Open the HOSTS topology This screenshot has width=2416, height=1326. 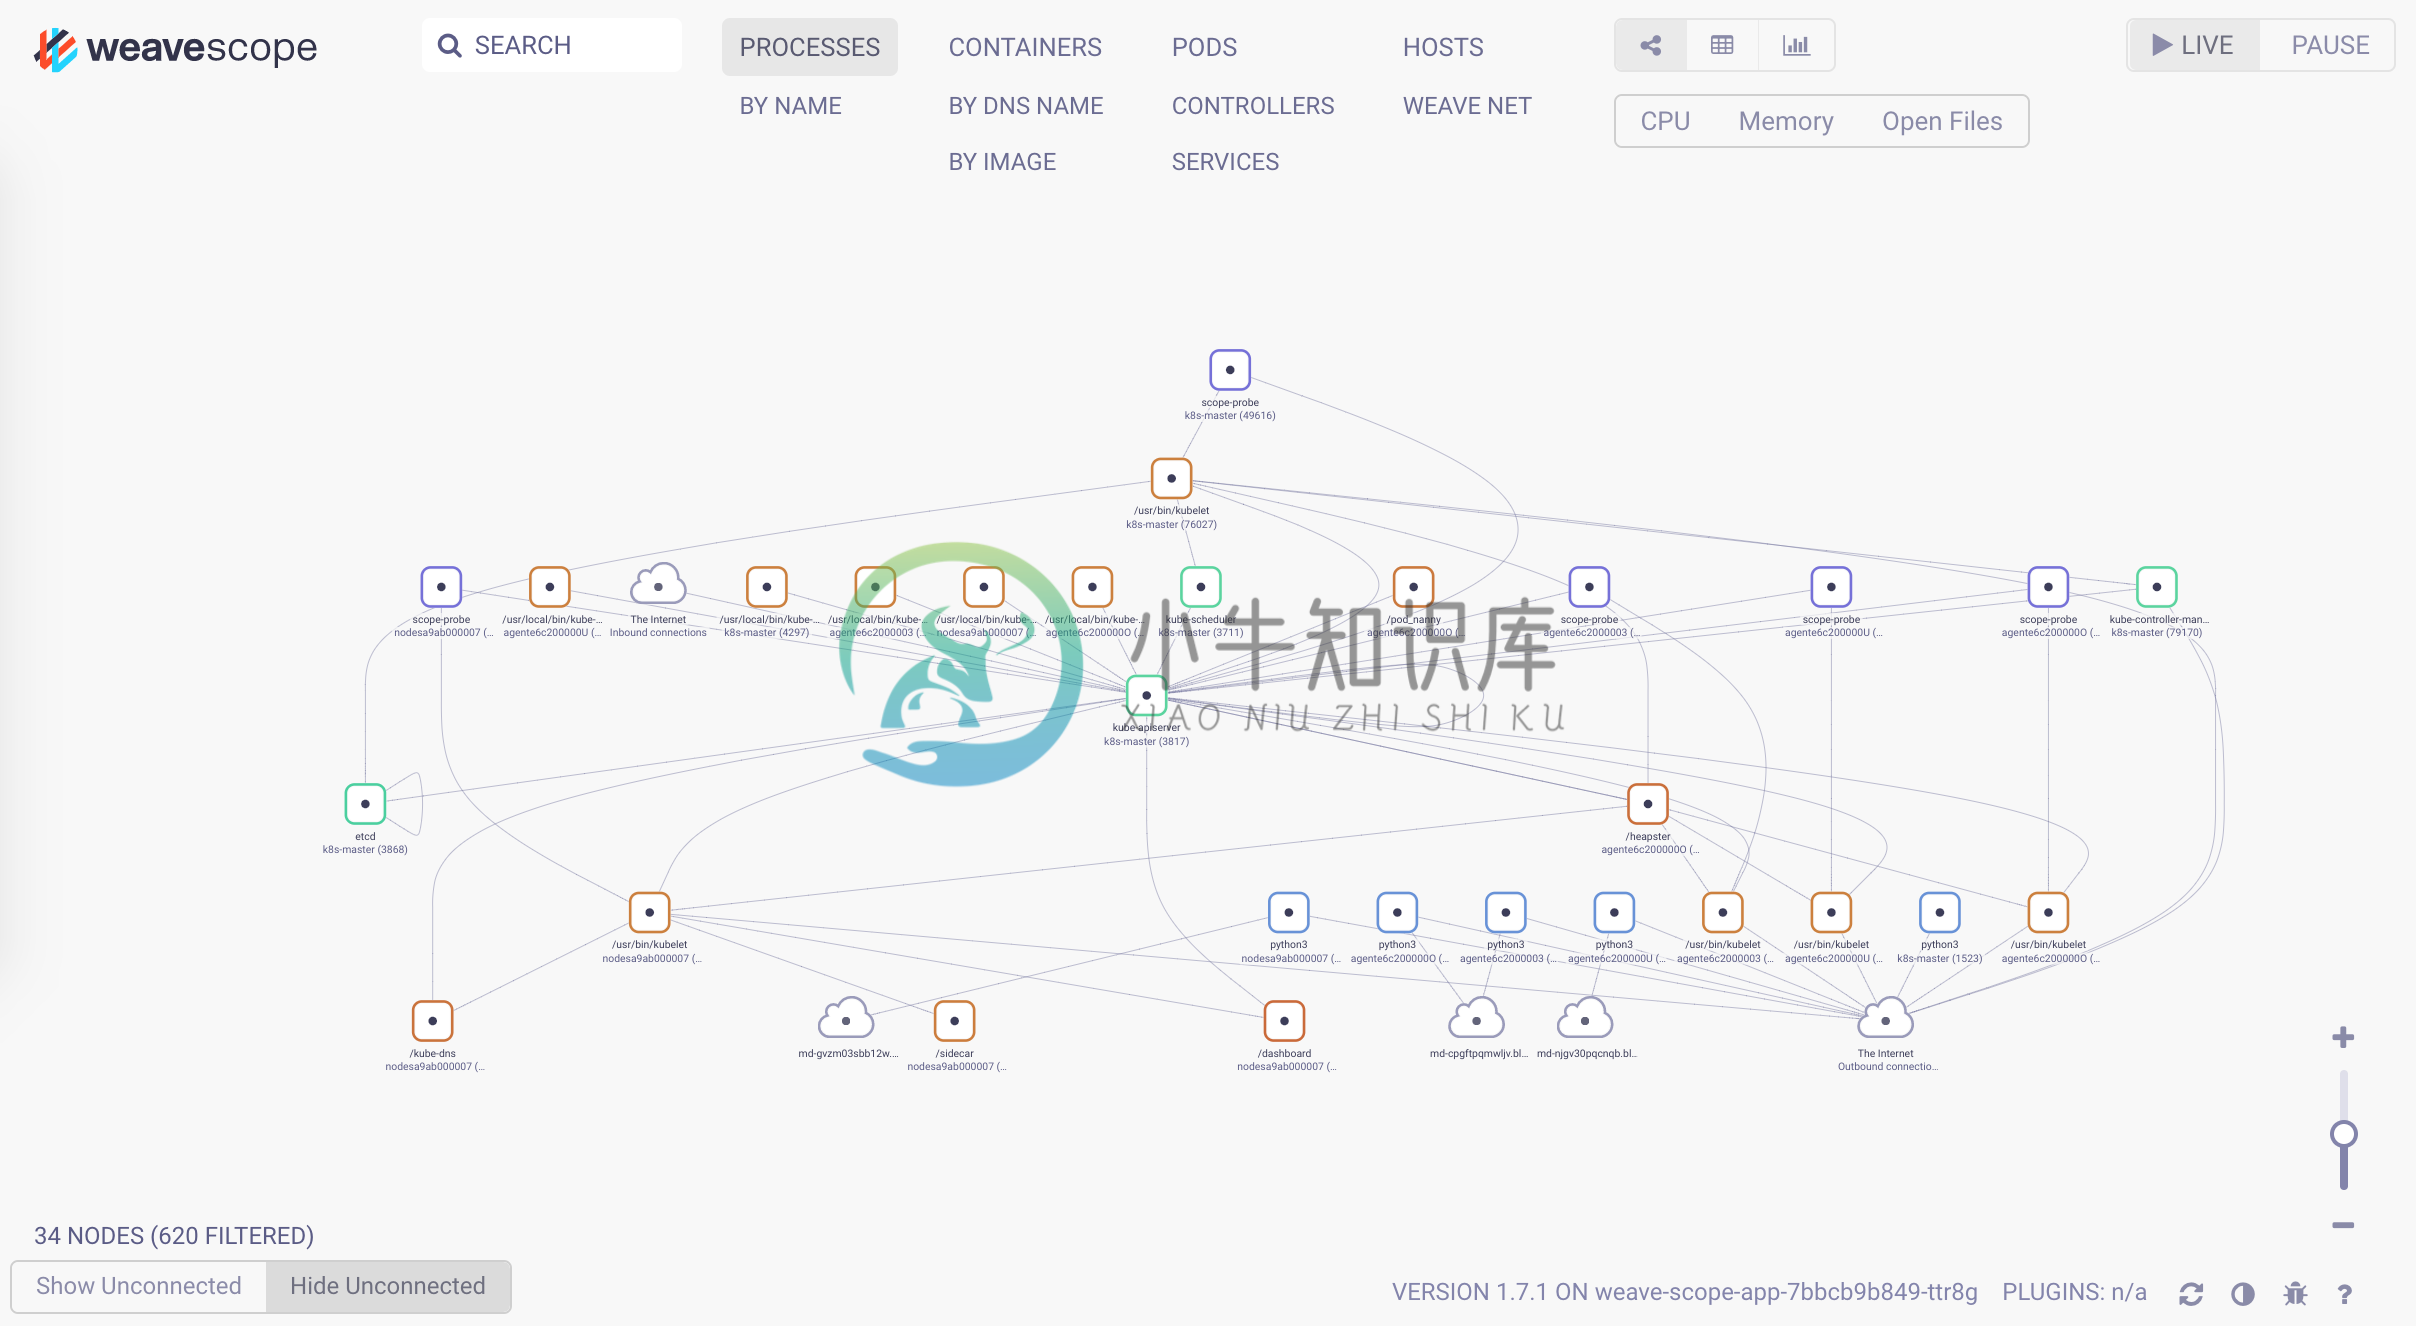(x=1443, y=47)
